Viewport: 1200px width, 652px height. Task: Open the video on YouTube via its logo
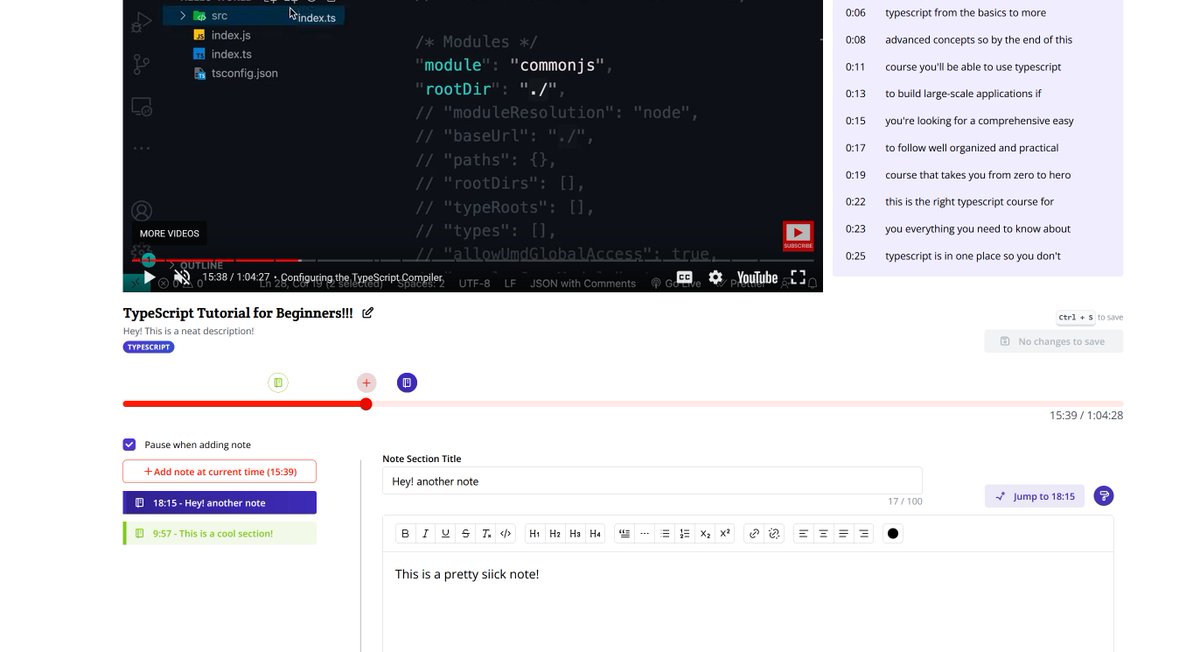click(757, 277)
